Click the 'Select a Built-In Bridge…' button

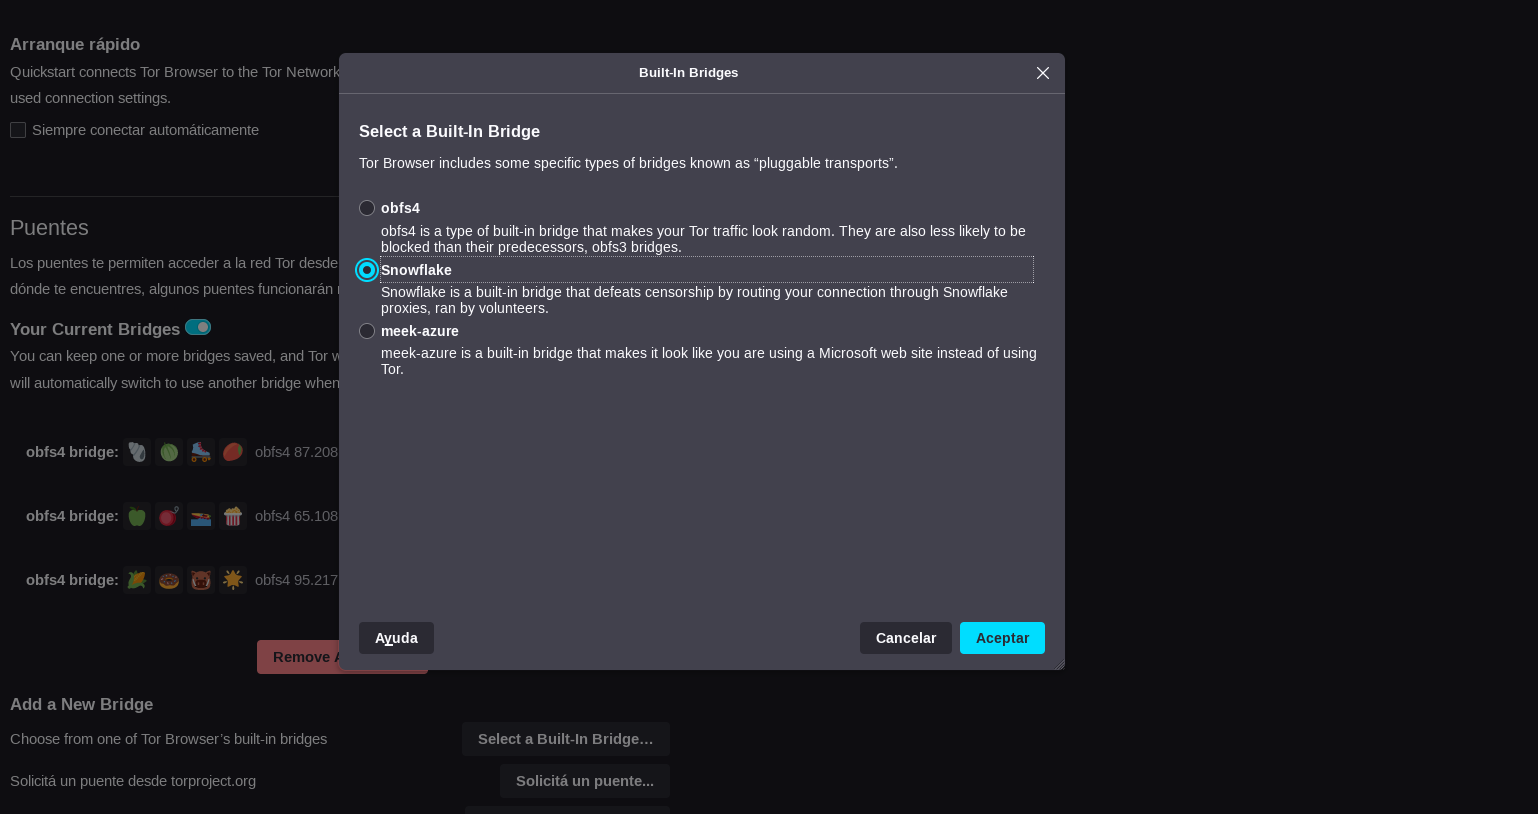point(565,739)
